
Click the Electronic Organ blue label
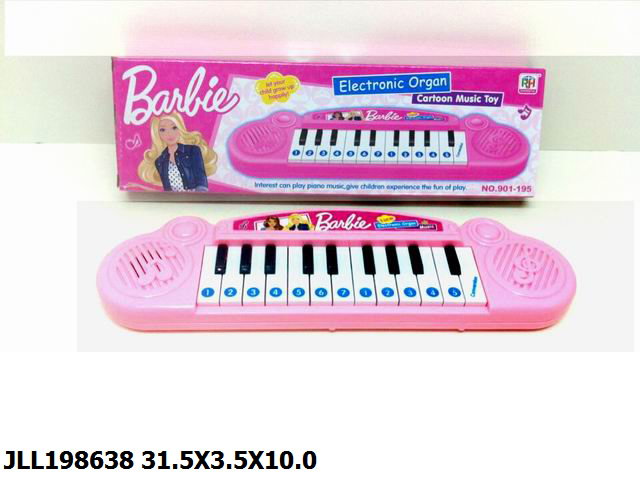click(392, 84)
